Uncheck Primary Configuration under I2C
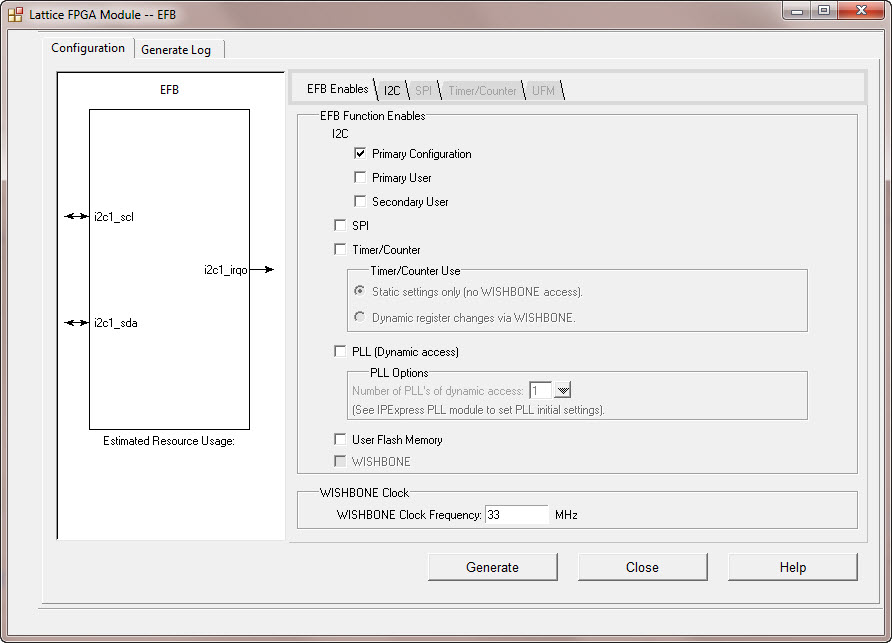Screen dimensions: 892x643 tap(360, 154)
